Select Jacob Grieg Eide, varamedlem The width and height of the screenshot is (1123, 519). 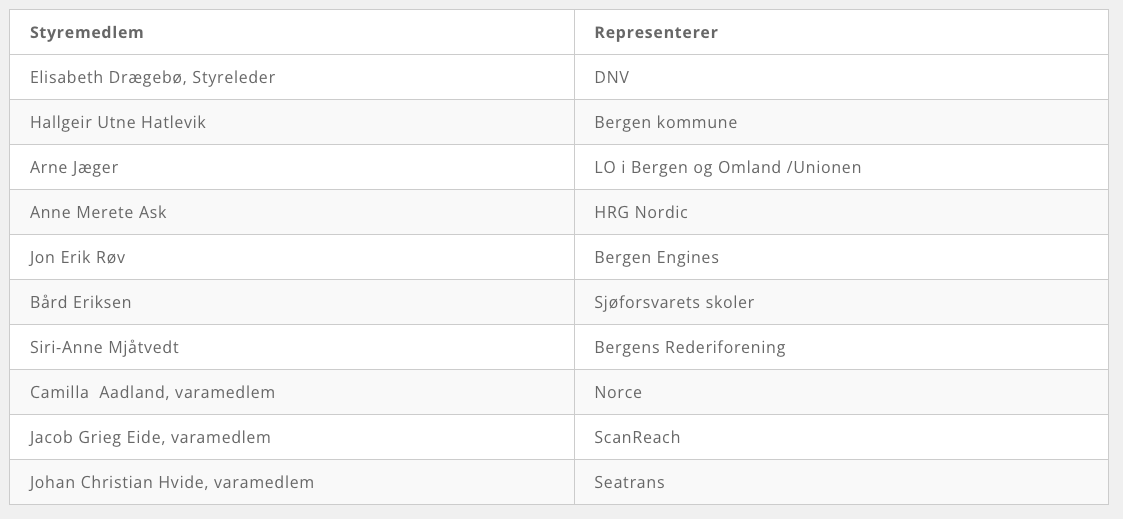(150, 437)
